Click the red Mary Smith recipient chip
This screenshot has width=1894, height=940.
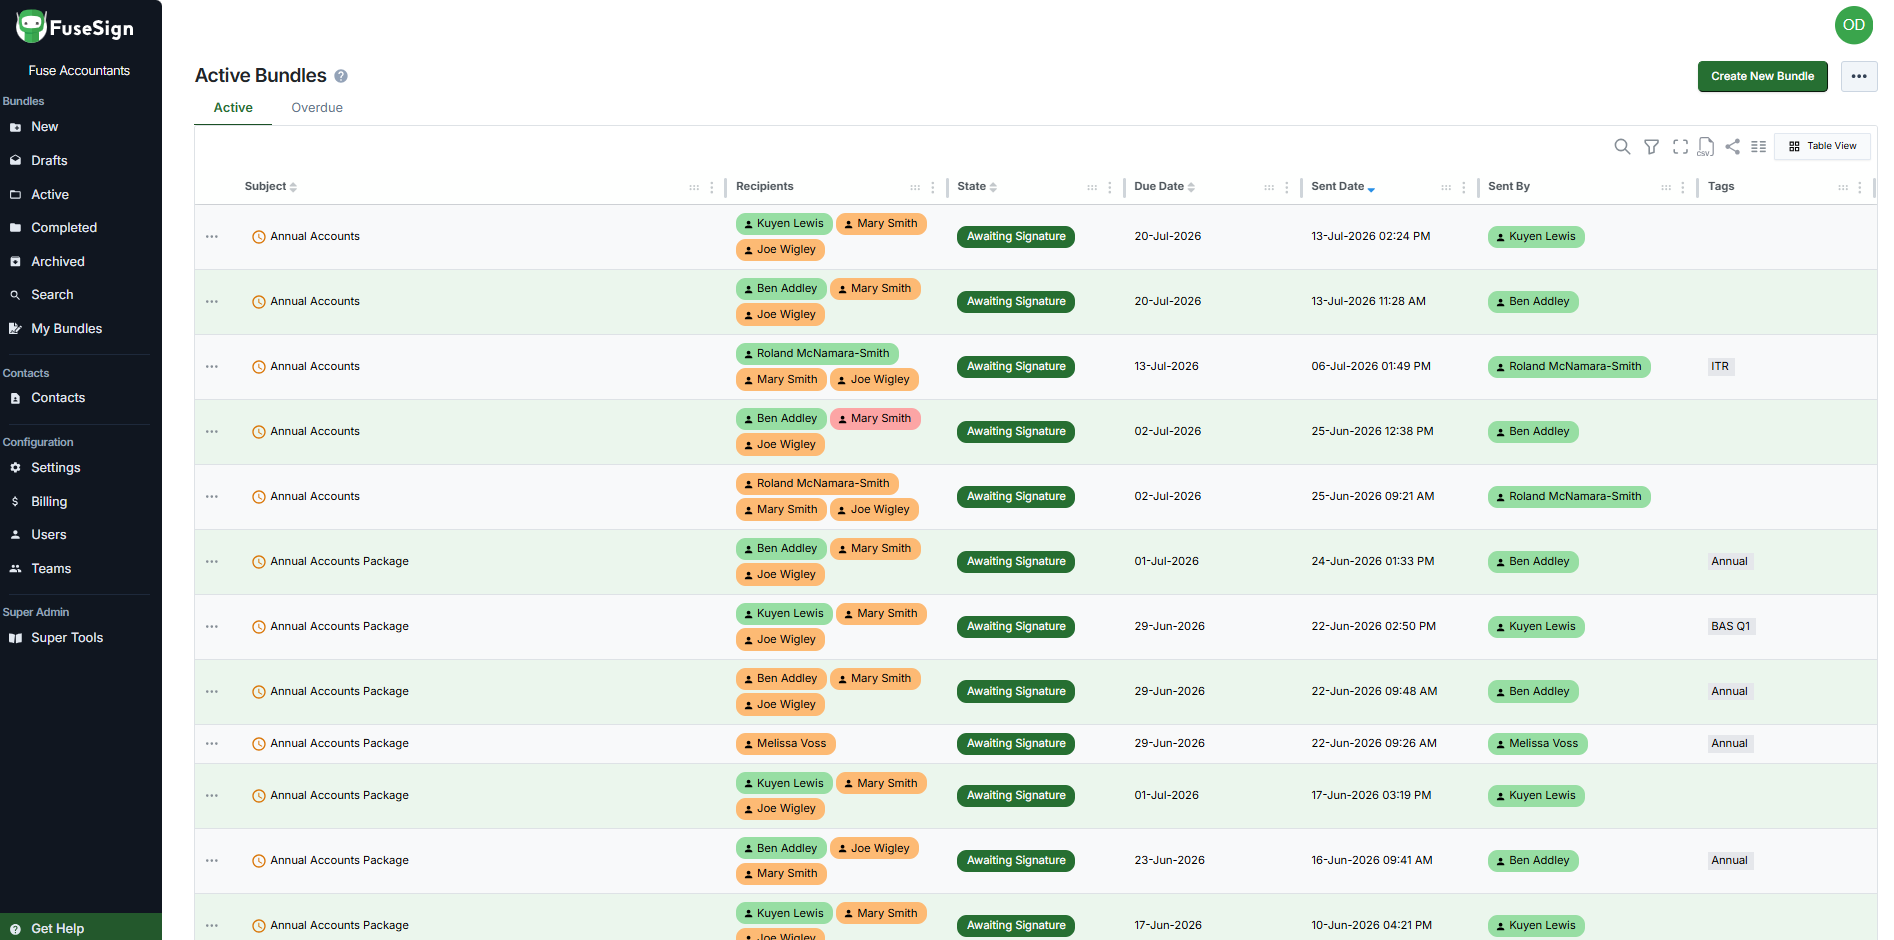875,419
